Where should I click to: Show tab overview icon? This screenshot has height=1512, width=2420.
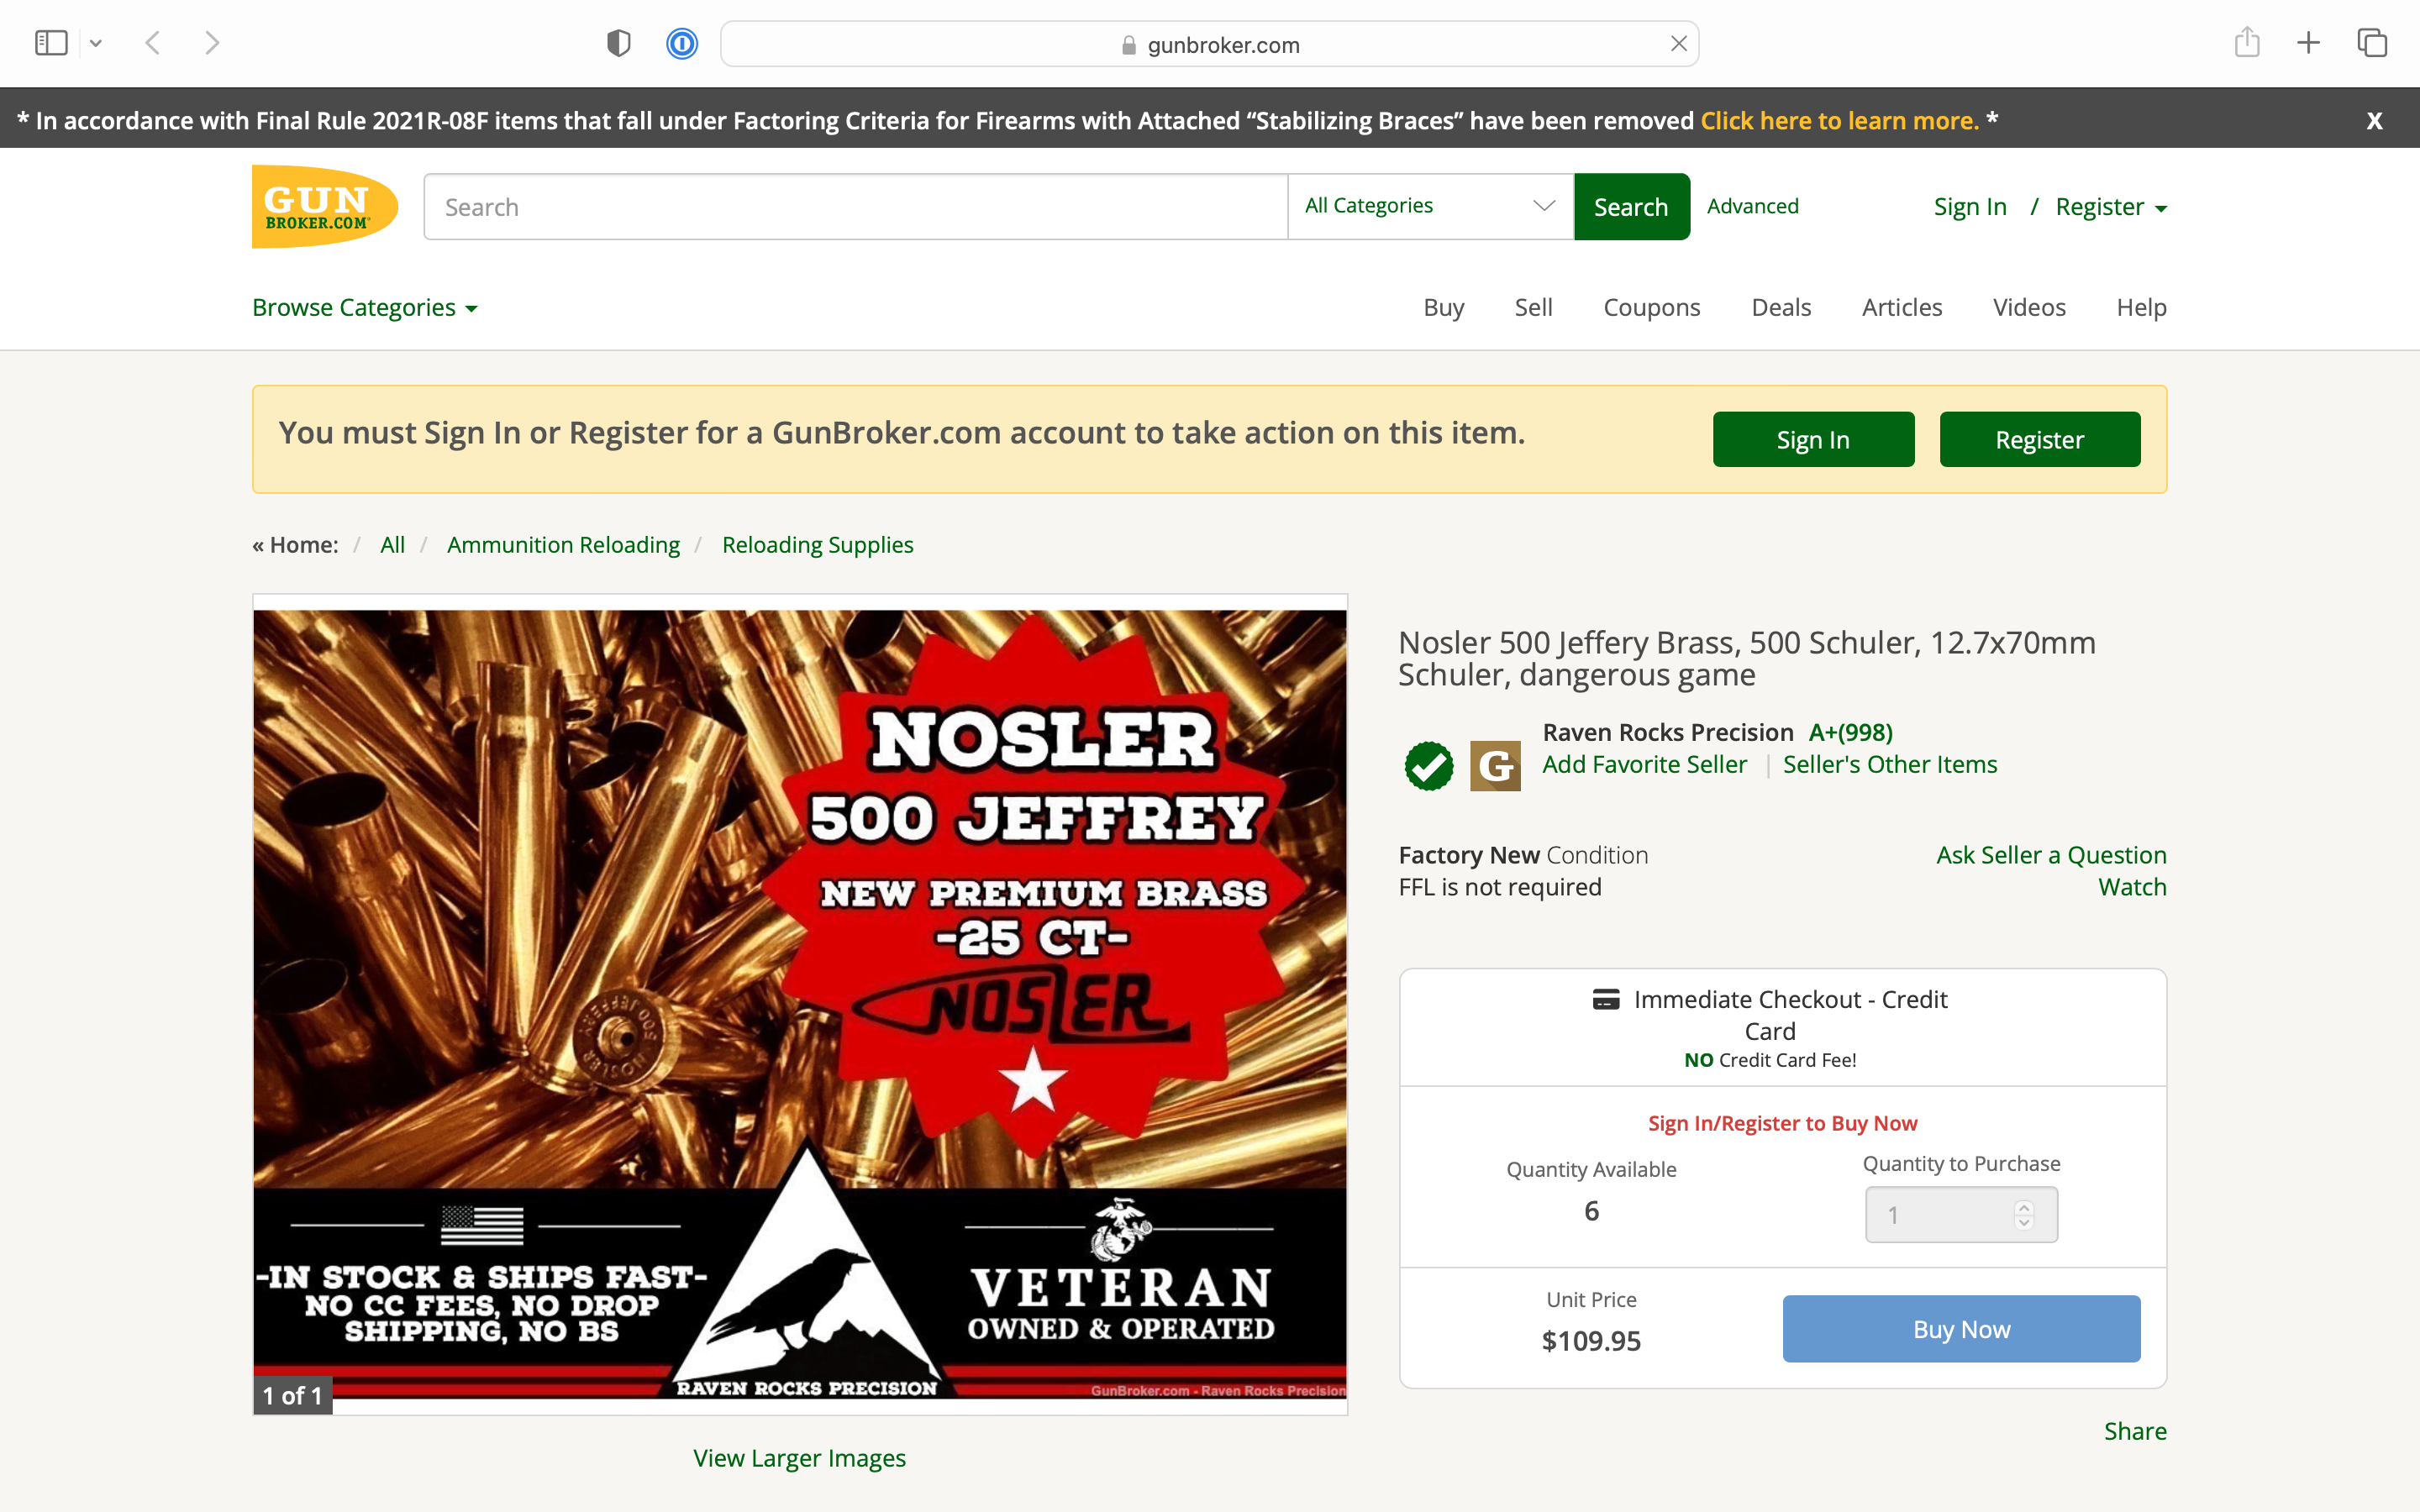[2372, 43]
